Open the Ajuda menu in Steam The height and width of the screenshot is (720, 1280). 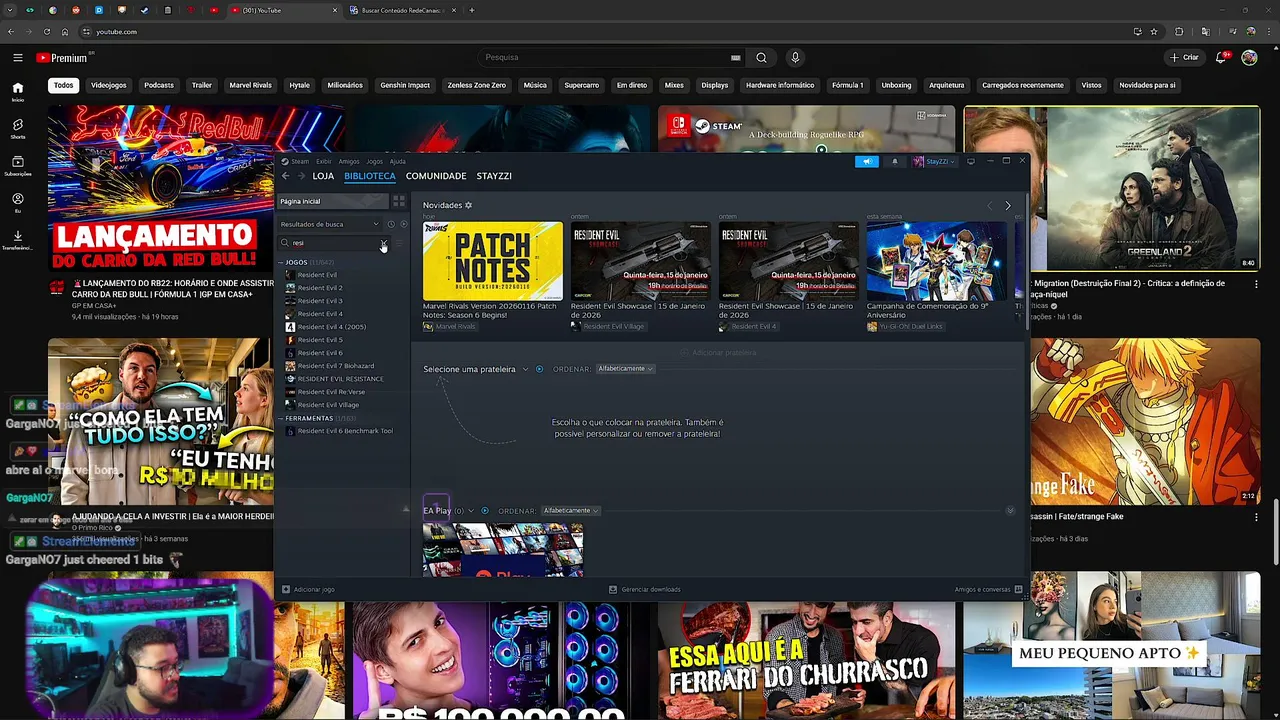tap(397, 161)
